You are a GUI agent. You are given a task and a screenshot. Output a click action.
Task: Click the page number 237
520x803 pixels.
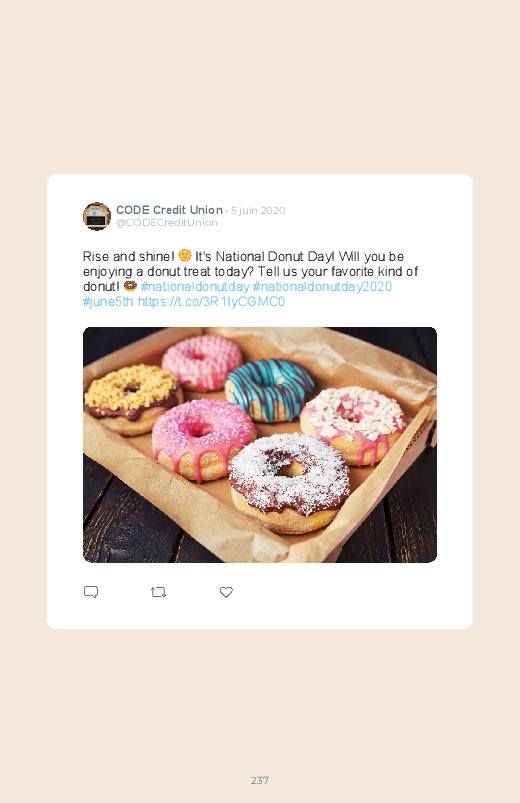(x=260, y=780)
